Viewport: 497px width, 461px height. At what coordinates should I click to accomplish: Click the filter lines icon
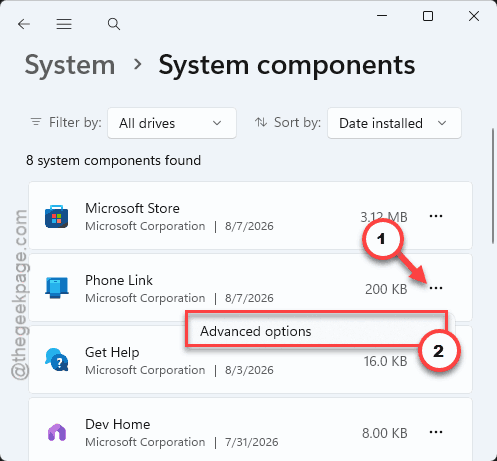(x=36, y=122)
